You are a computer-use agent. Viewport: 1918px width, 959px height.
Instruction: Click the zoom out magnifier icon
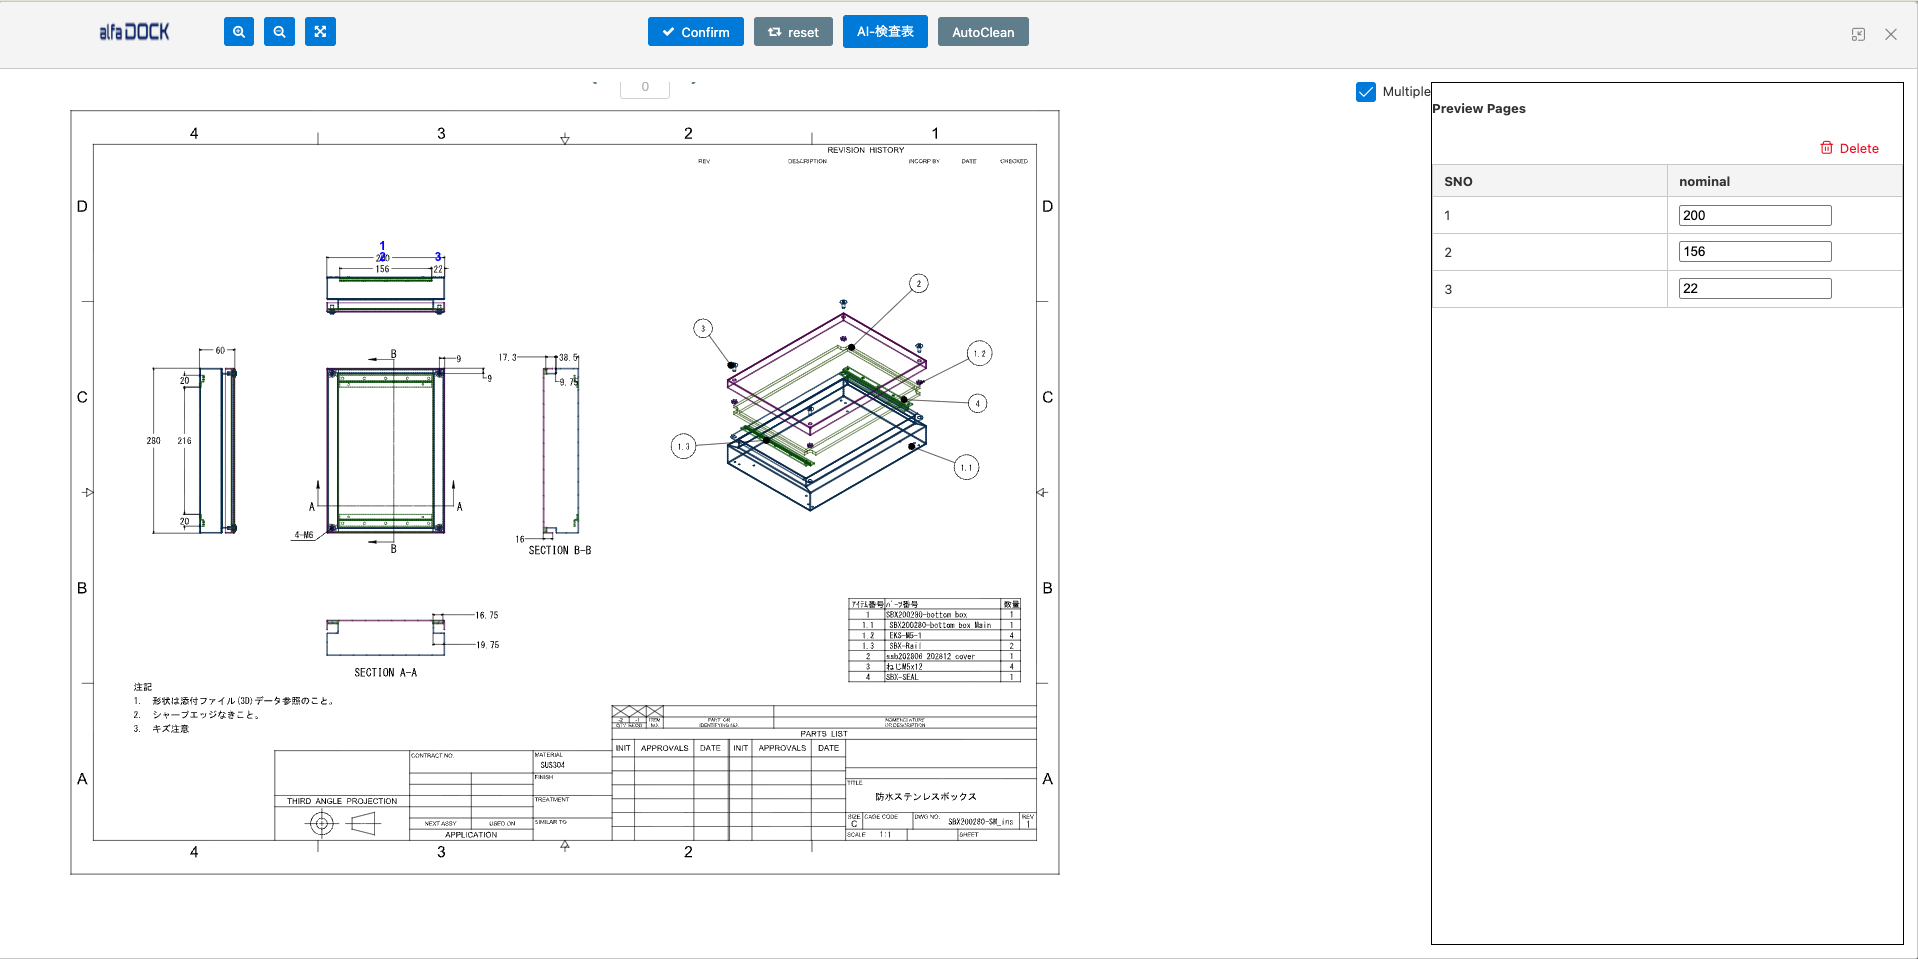pos(279,32)
